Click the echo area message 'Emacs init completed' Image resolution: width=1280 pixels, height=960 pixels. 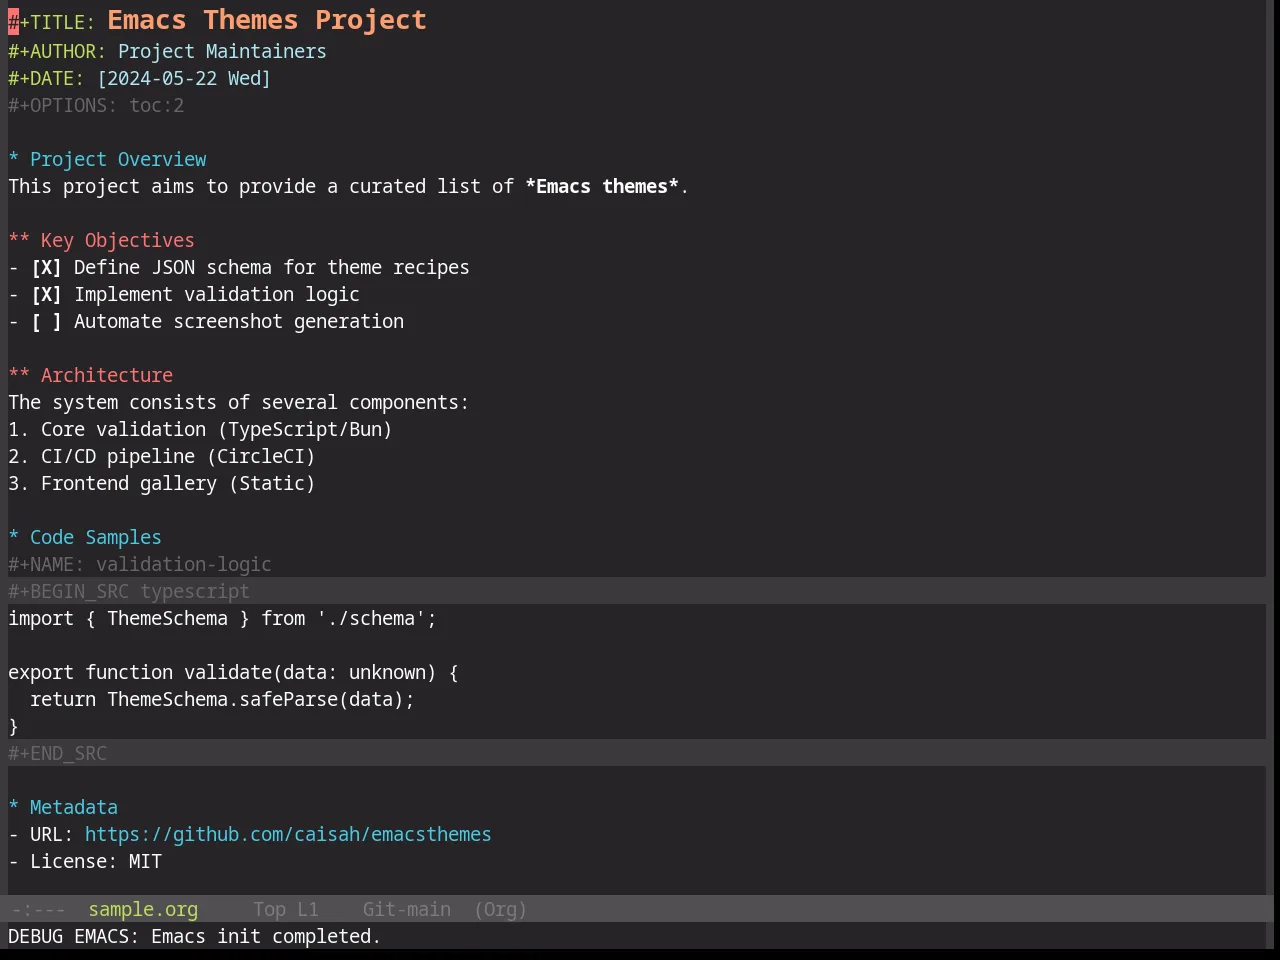[266, 937]
